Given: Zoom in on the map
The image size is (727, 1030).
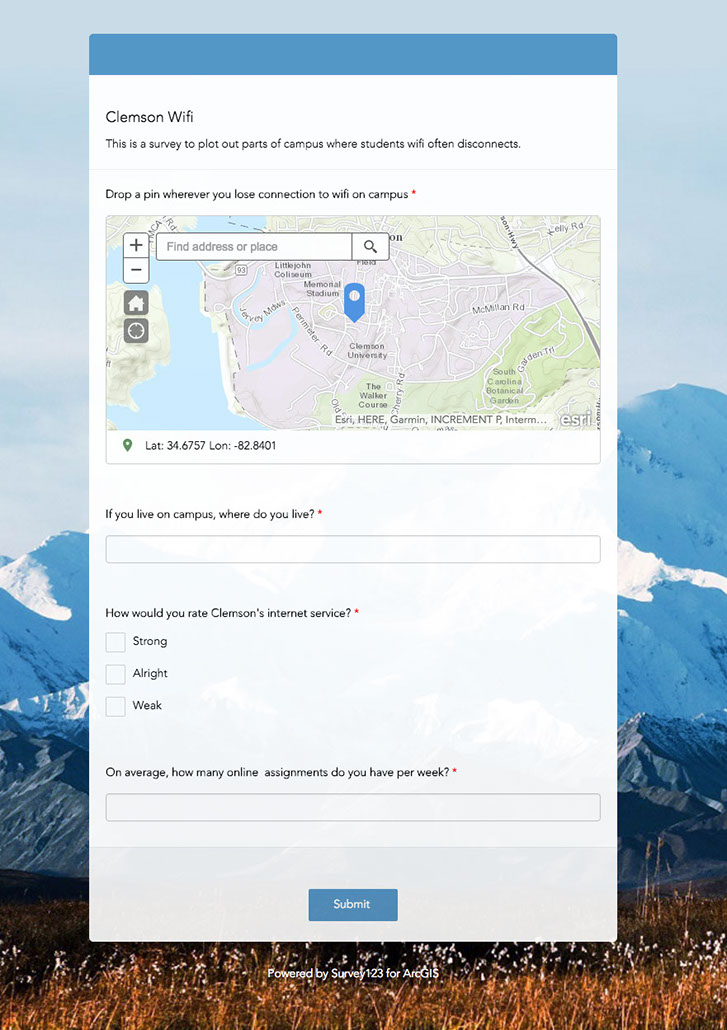Looking at the screenshot, I should click(136, 246).
